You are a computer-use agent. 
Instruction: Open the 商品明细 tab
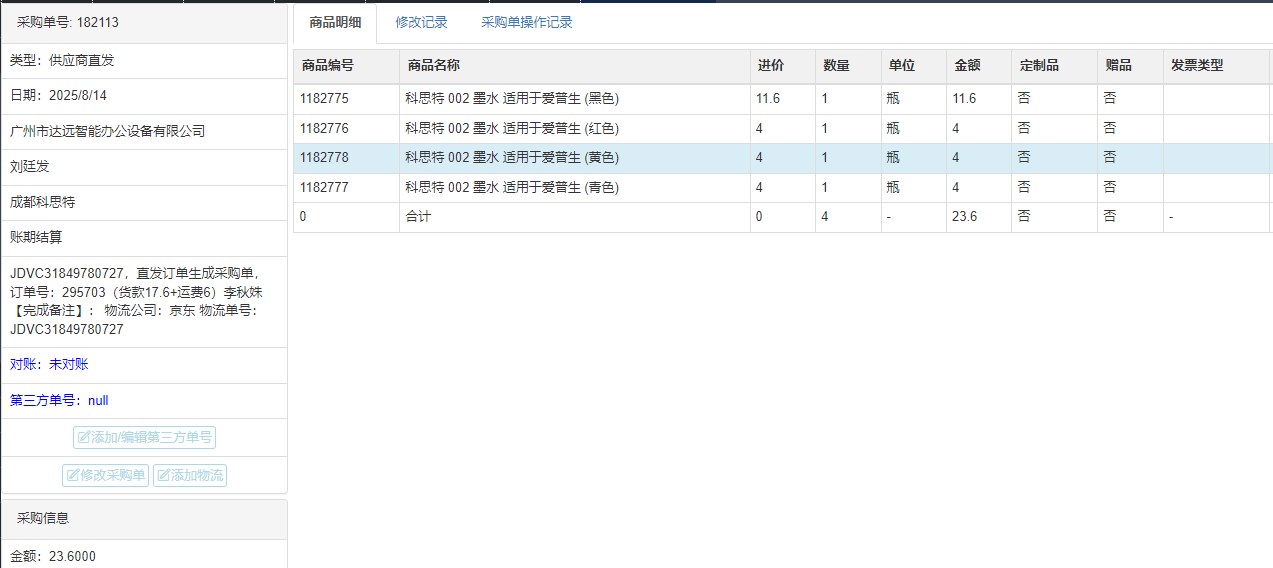click(335, 23)
